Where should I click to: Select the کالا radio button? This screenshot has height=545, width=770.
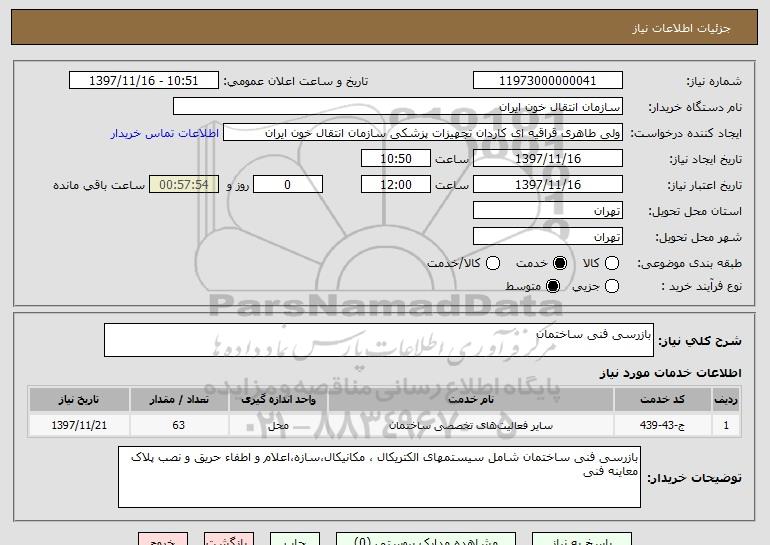pyautogui.click(x=611, y=263)
